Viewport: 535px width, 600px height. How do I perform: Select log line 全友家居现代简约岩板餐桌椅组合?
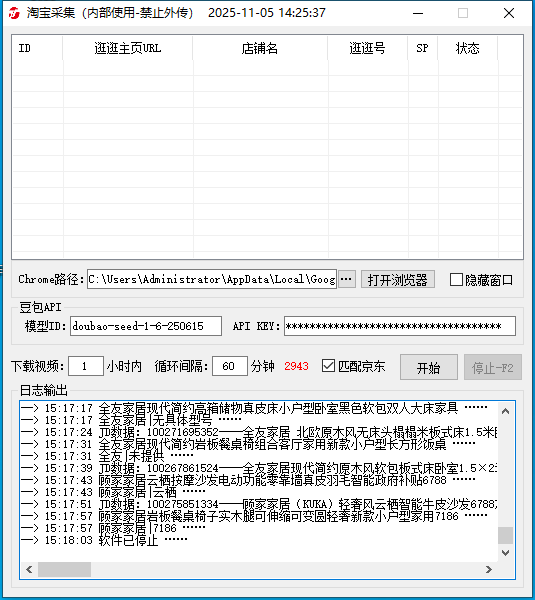248,444
